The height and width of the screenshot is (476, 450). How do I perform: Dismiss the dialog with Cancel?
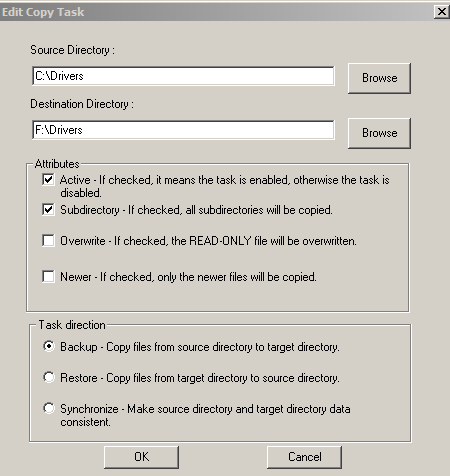tap(304, 457)
